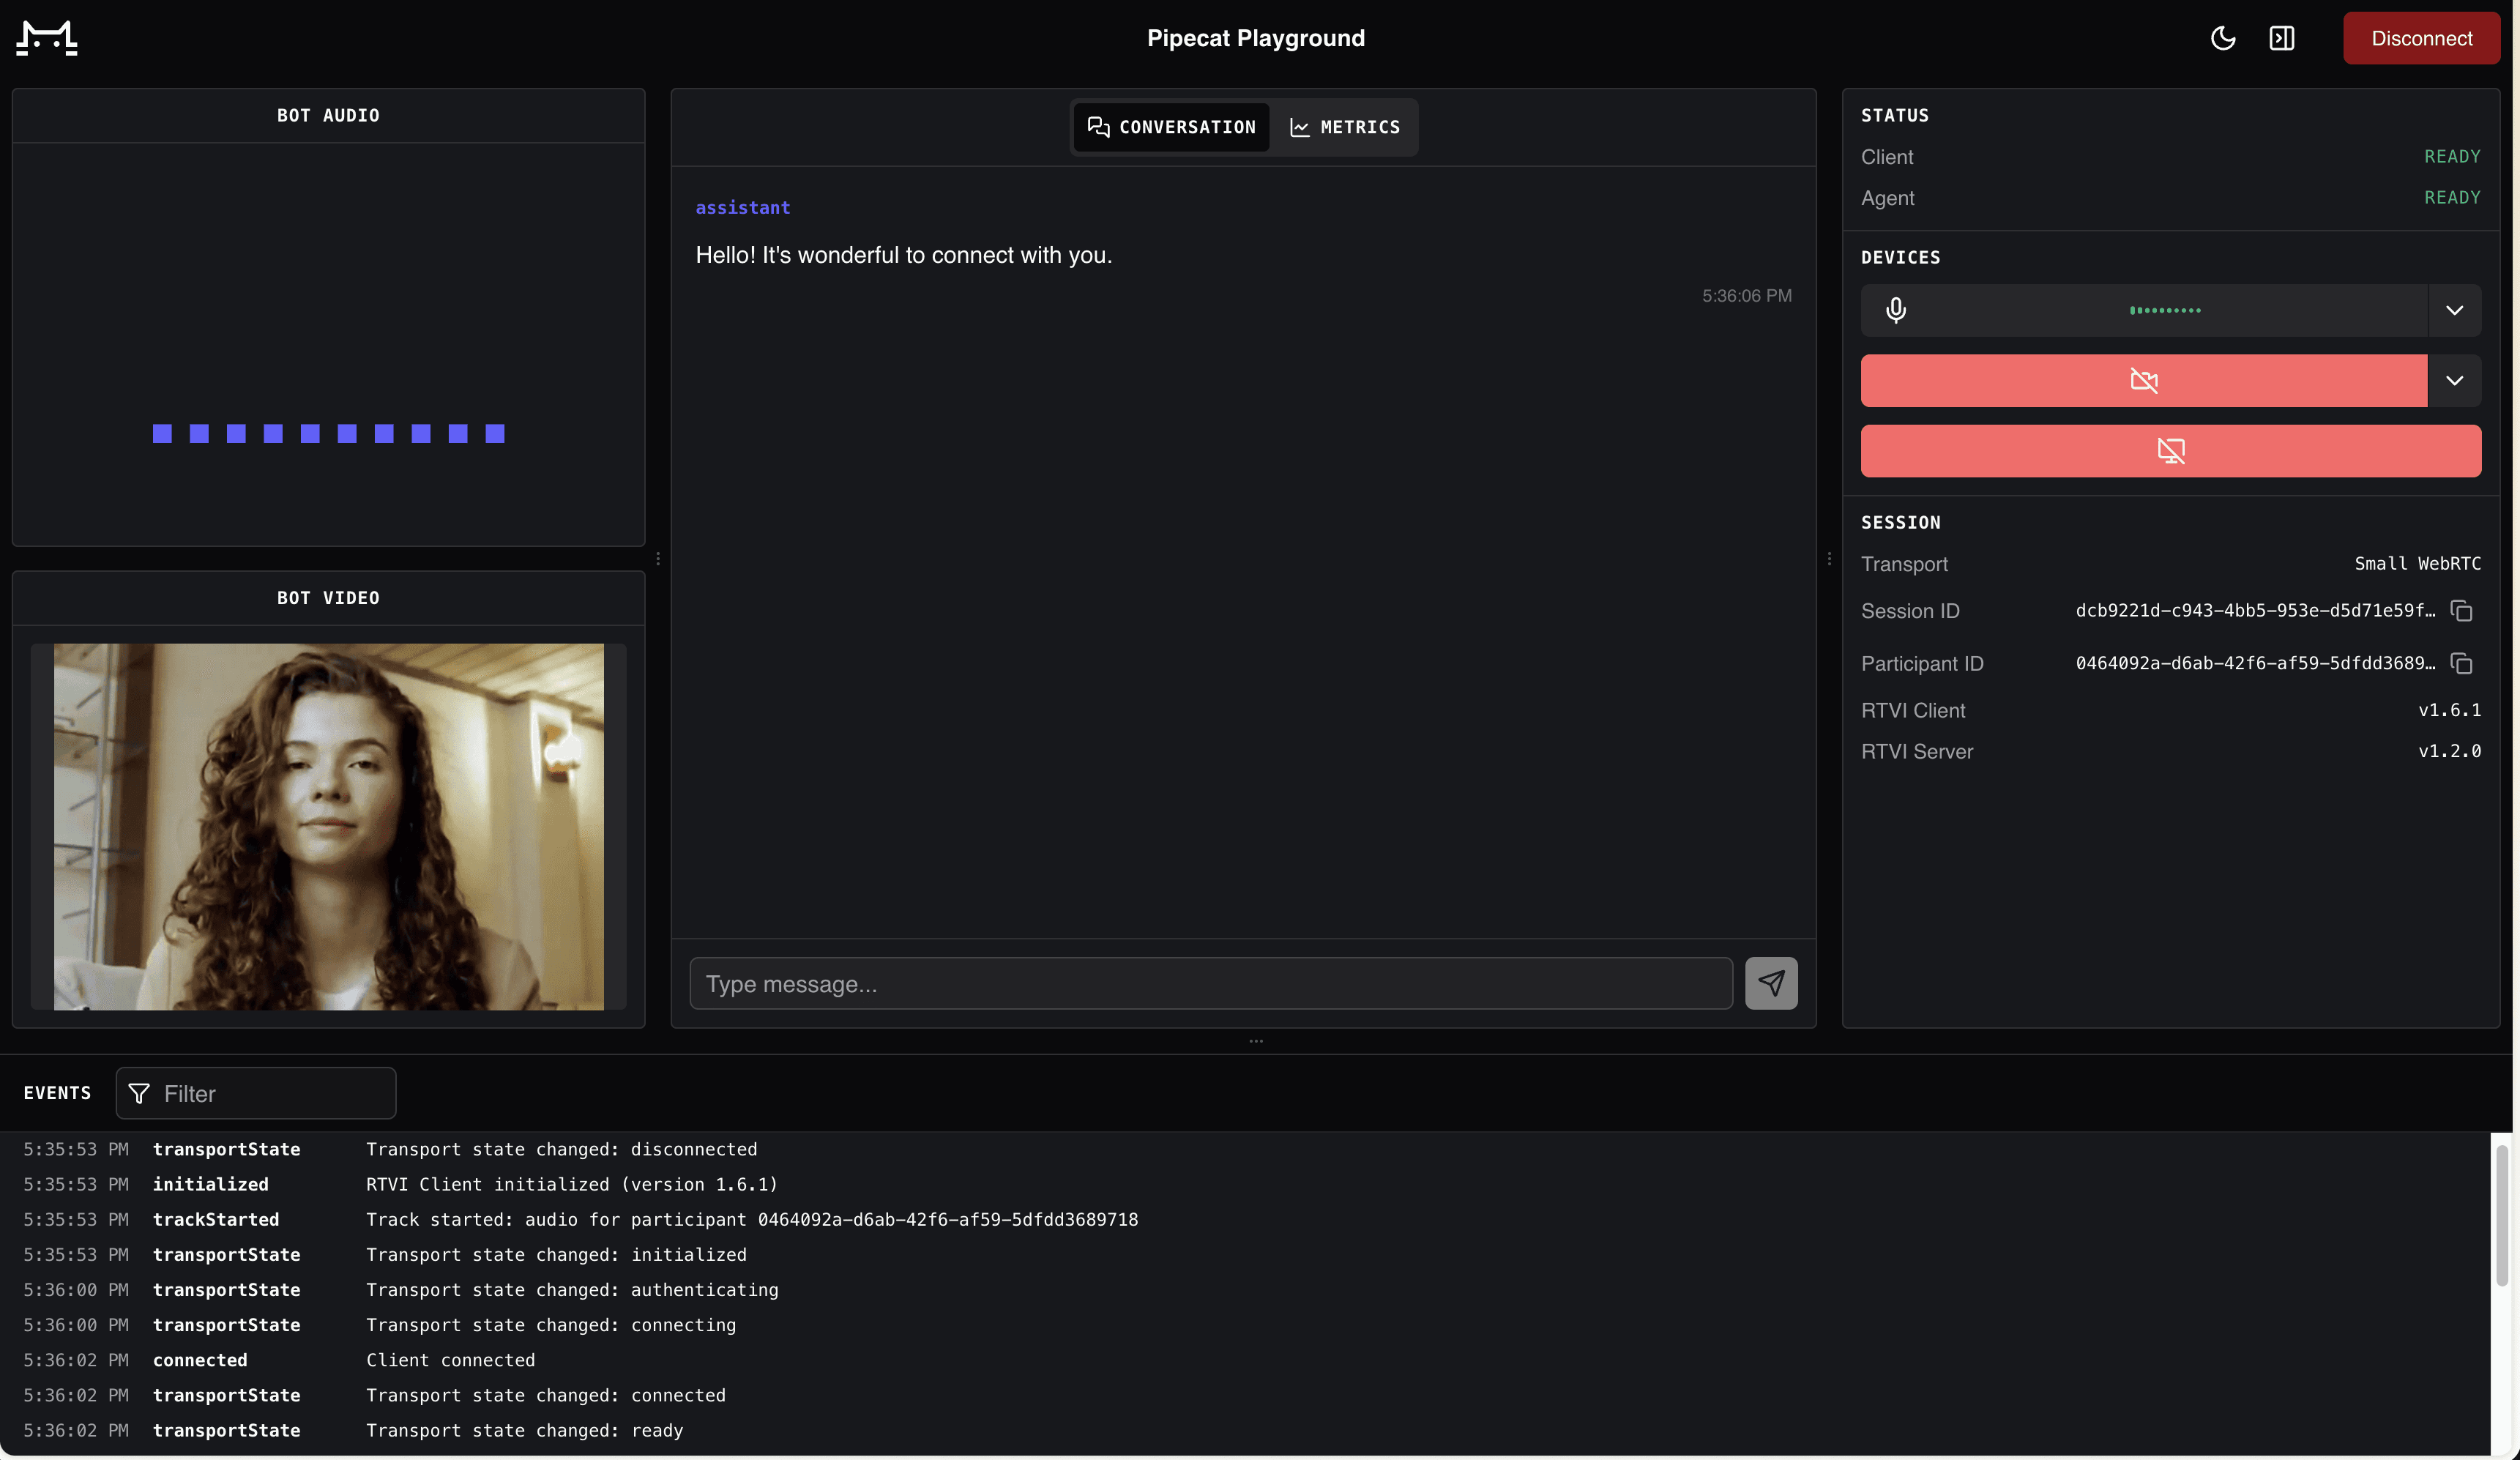Start screen sharing with the red screen-share toggle

[x=2170, y=451]
